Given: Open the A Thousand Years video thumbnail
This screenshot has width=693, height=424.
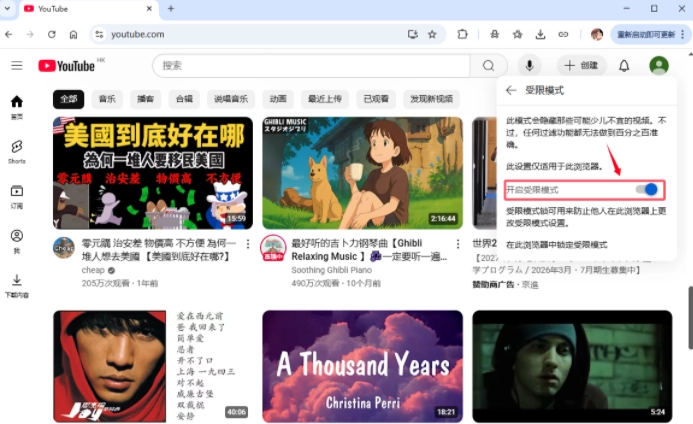Looking at the screenshot, I should pyautogui.click(x=362, y=365).
